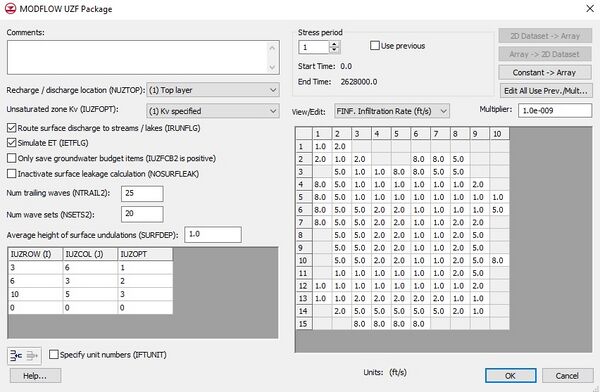The image size is (600, 392).
Task: Click the Num trailing waves (NTRAIL2) field
Action: pyautogui.click(x=142, y=194)
